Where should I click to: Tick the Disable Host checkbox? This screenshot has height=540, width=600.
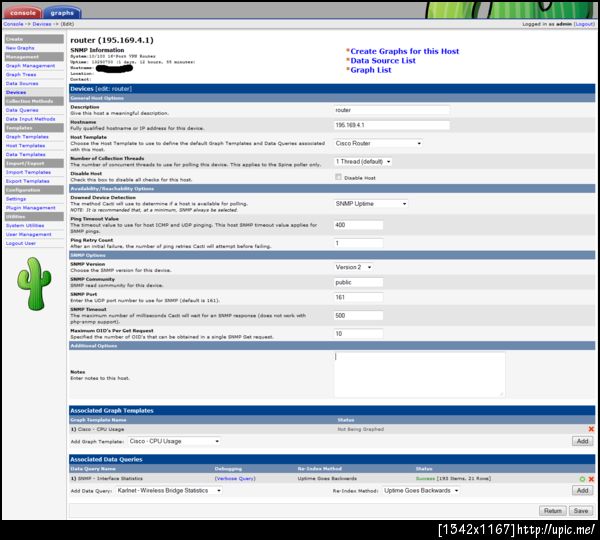pos(338,177)
